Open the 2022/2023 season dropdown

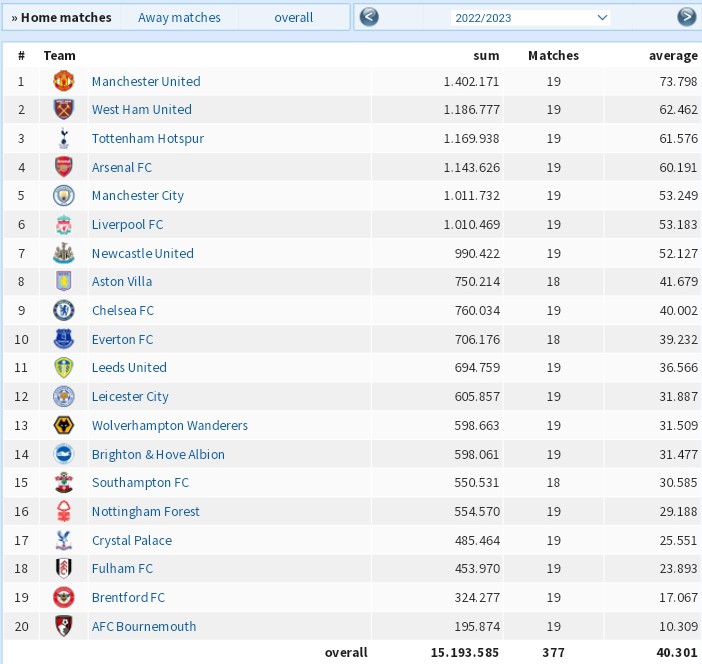(530, 18)
